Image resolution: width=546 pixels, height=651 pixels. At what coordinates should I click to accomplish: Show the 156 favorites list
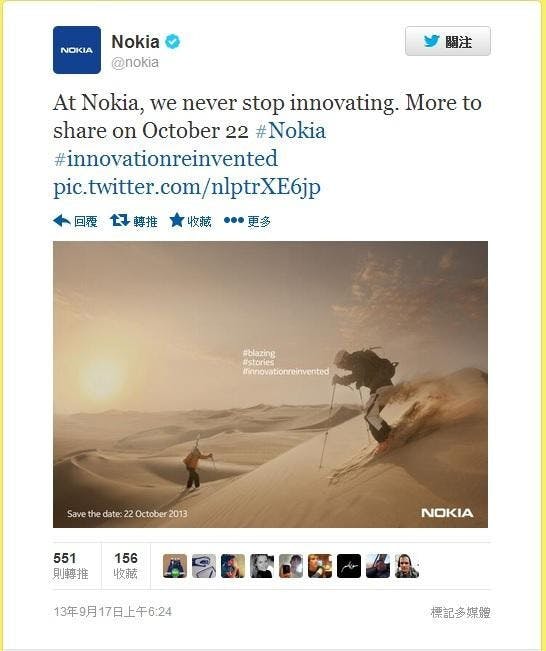click(x=126, y=565)
